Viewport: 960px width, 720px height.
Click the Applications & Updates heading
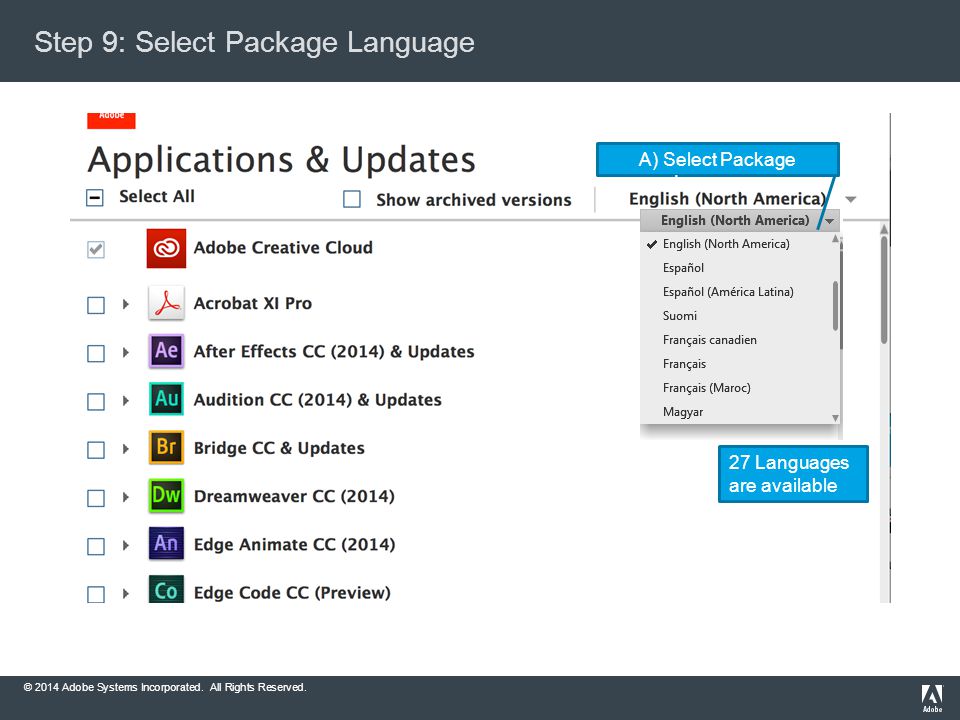point(281,160)
